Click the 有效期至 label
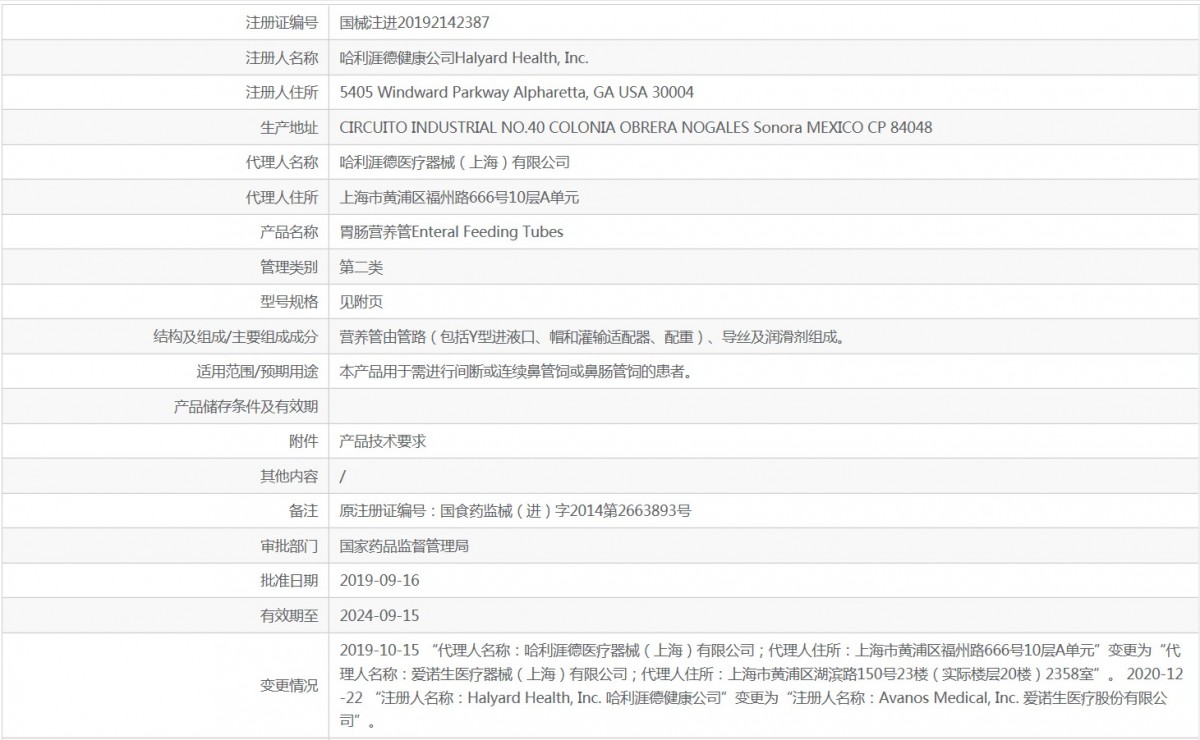 tap(289, 615)
